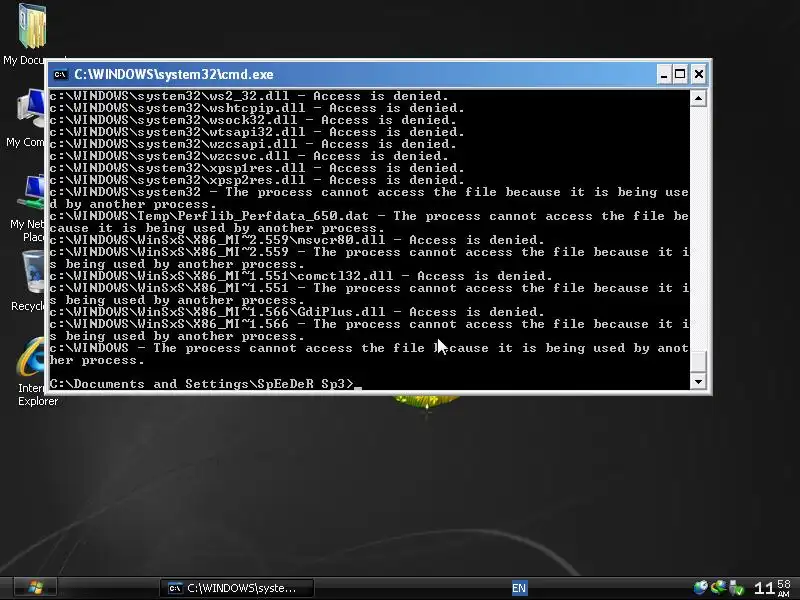This screenshot has height=600, width=800.
Task: Click the line mentioning wzcsvc.dll
Action: [x=249, y=156]
